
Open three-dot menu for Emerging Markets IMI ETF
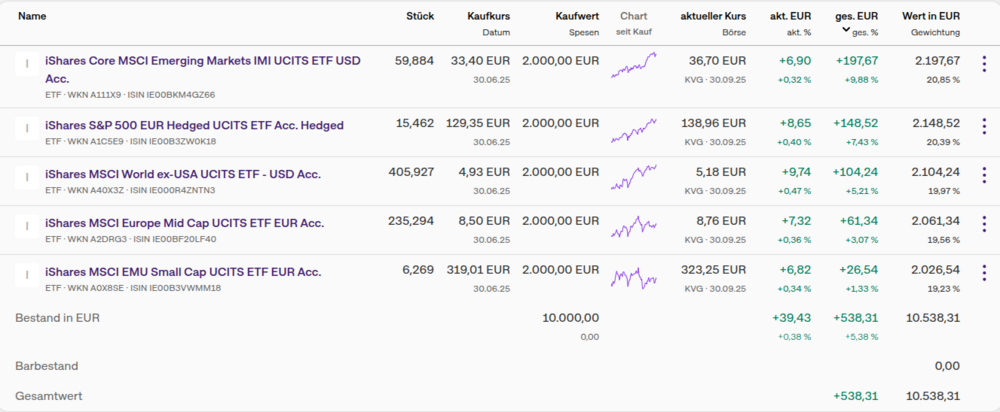[x=983, y=65]
